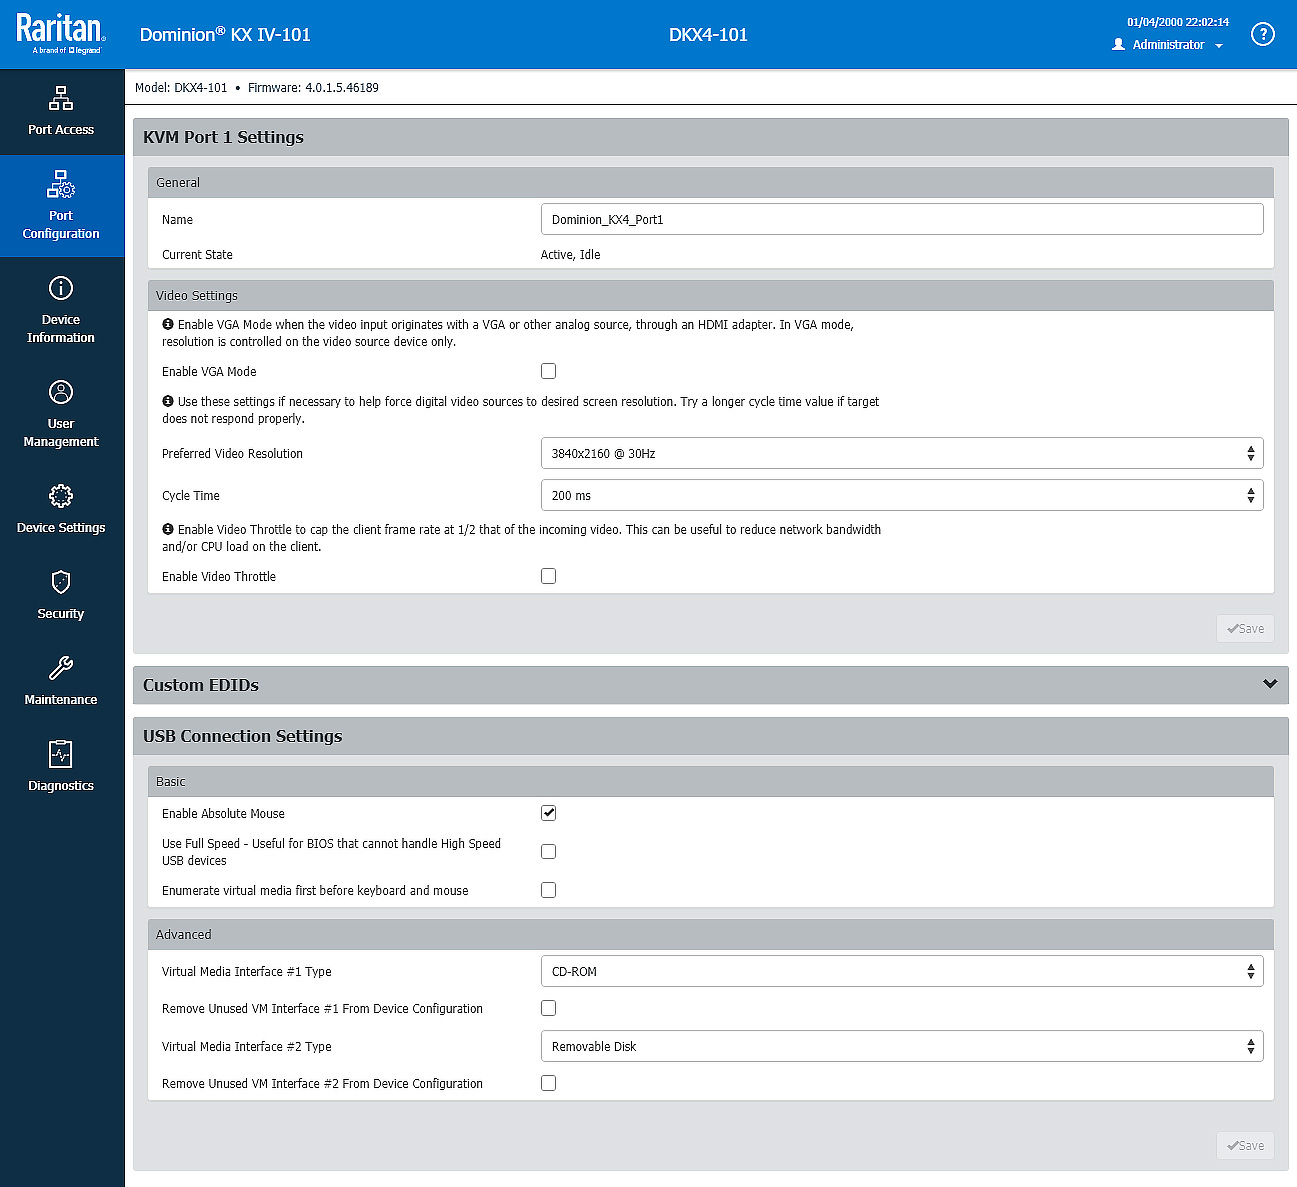Check Remove Unused VM Interface #1 option
Image resolution: width=1297 pixels, height=1187 pixels.
click(x=548, y=1008)
